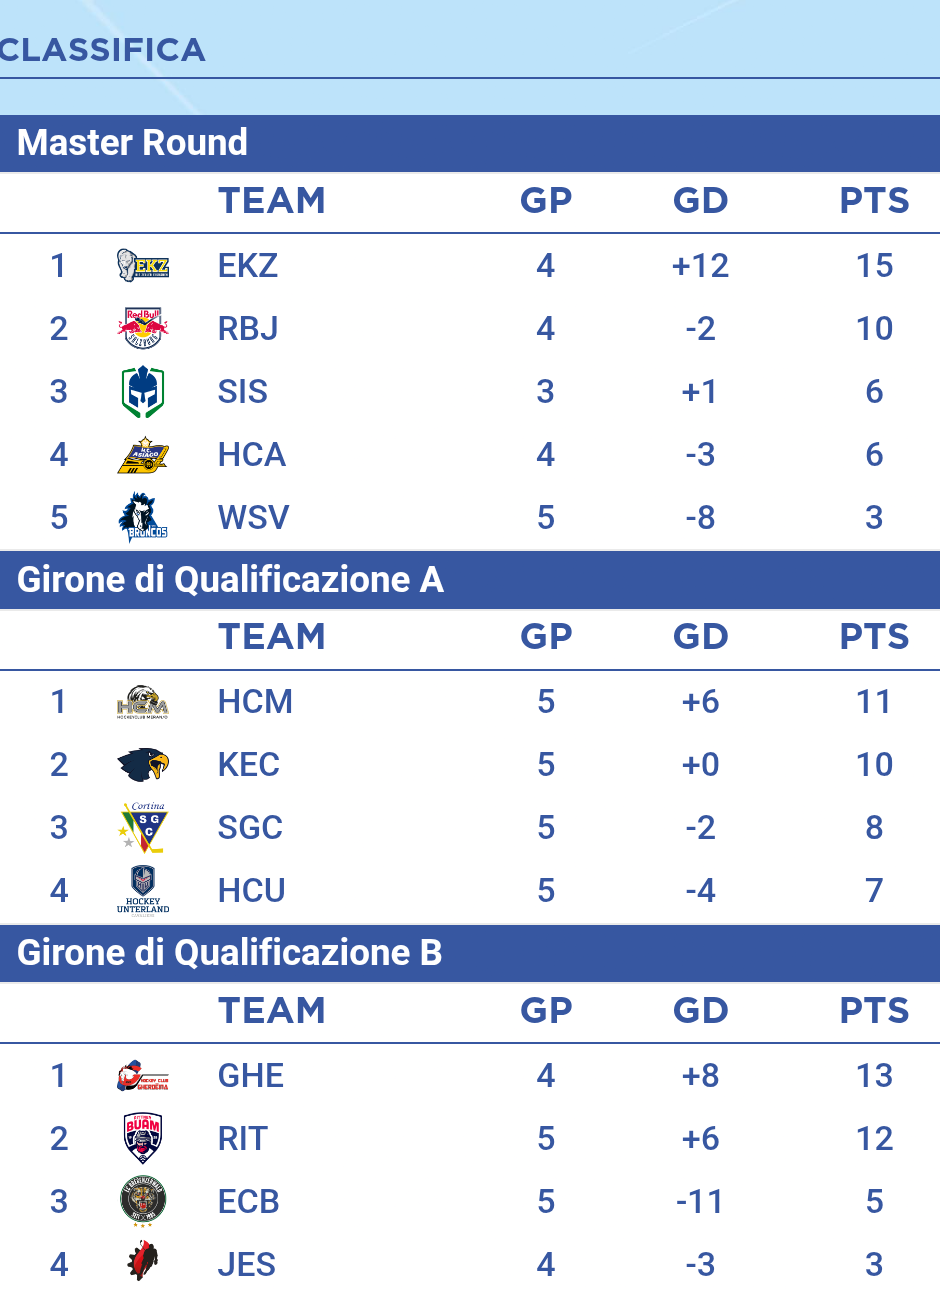This screenshot has height=1289, width=940.
Task: Select the SIS helmet team logo
Action: [x=142, y=392]
